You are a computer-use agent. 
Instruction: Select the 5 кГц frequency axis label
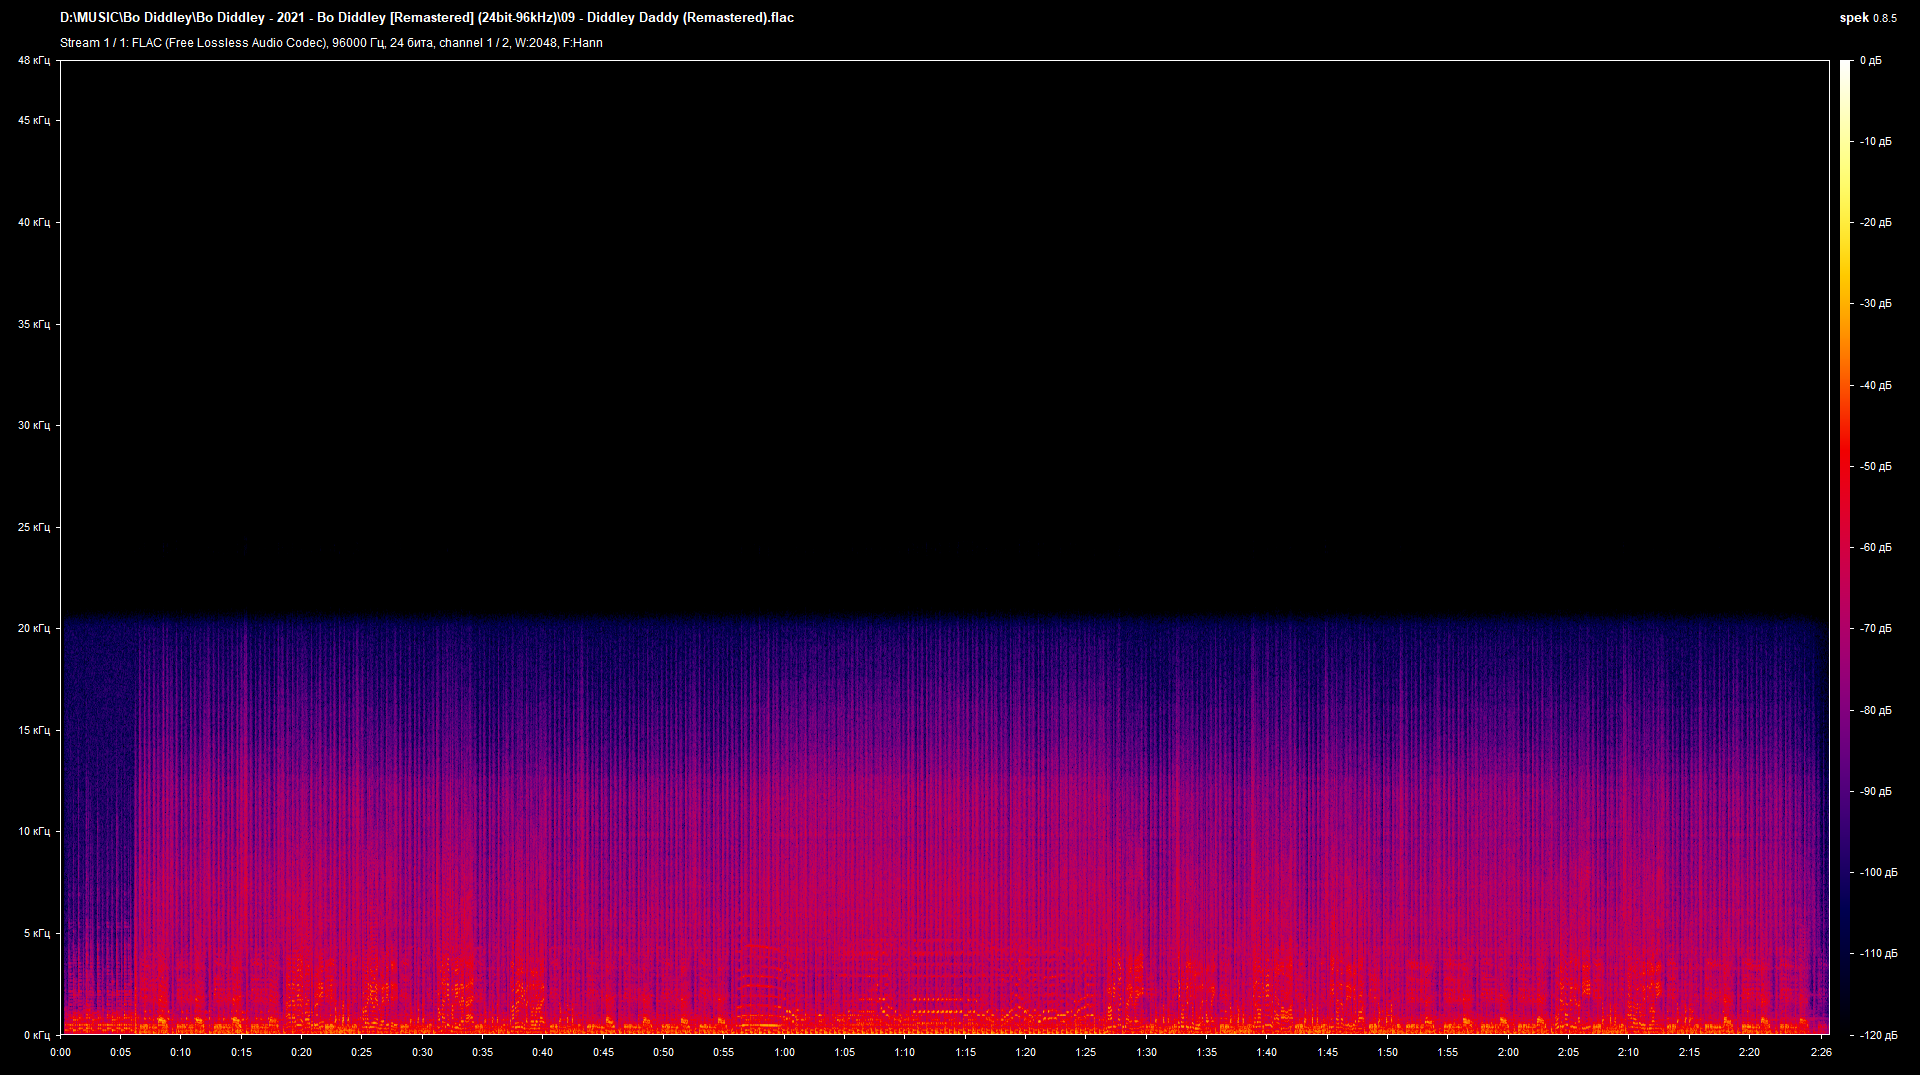35,933
